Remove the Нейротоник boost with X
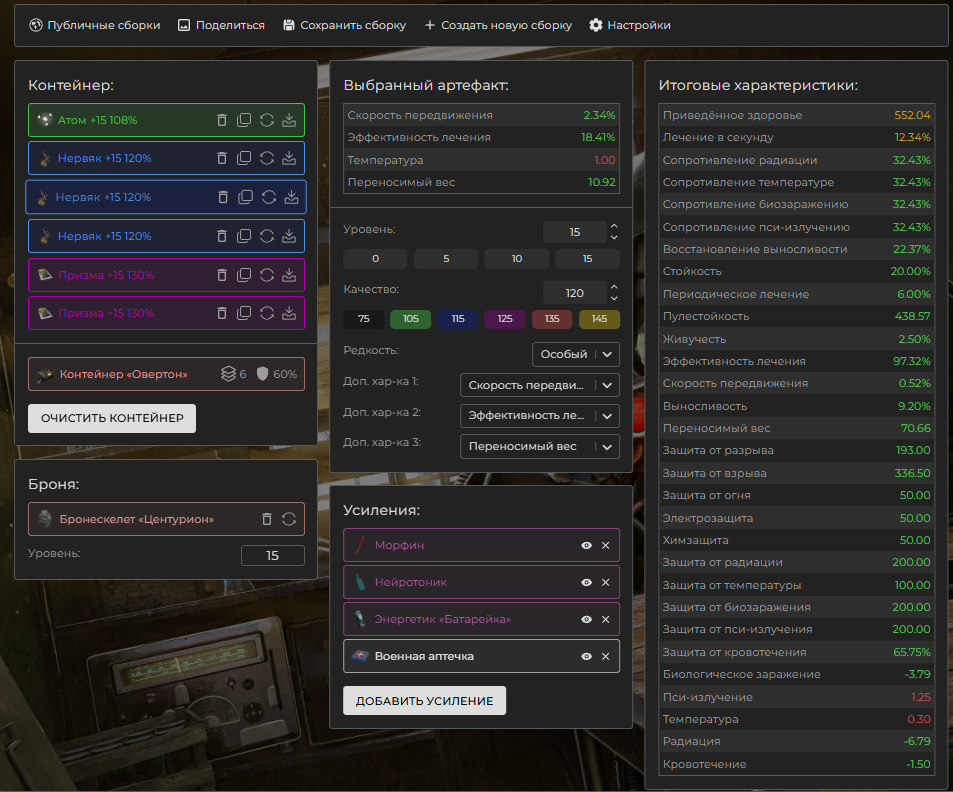 [x=605, y=582]
